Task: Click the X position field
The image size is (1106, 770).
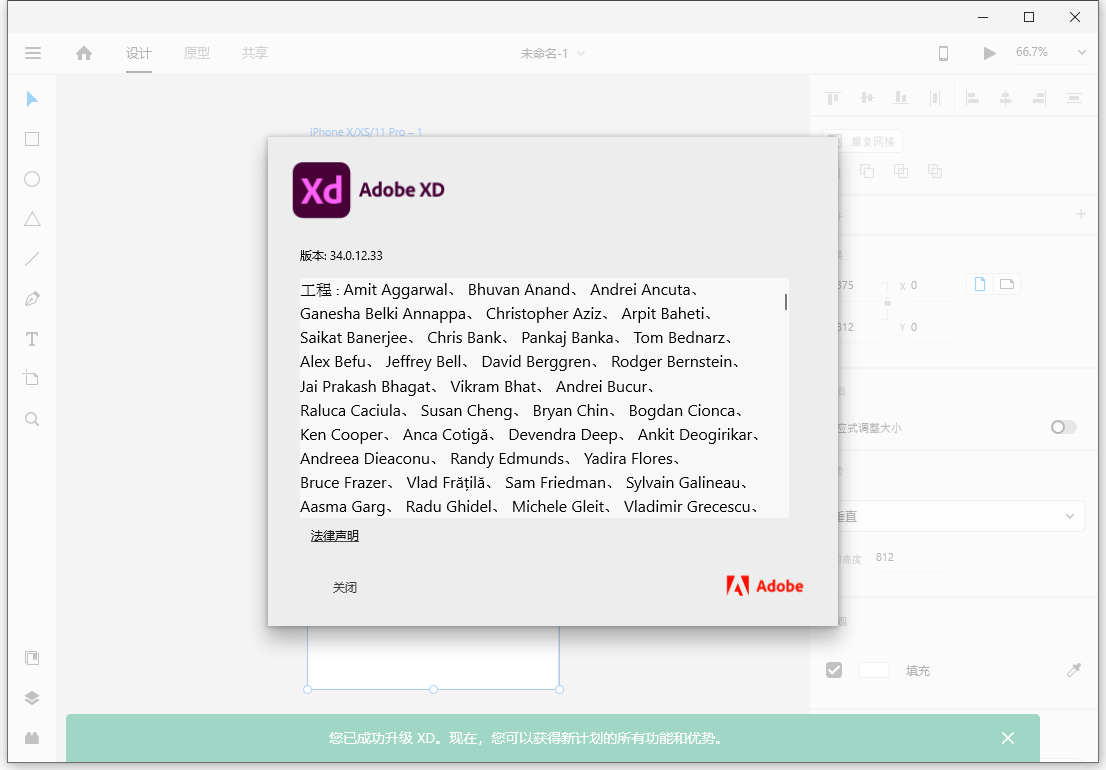Action: click(931, 286)
